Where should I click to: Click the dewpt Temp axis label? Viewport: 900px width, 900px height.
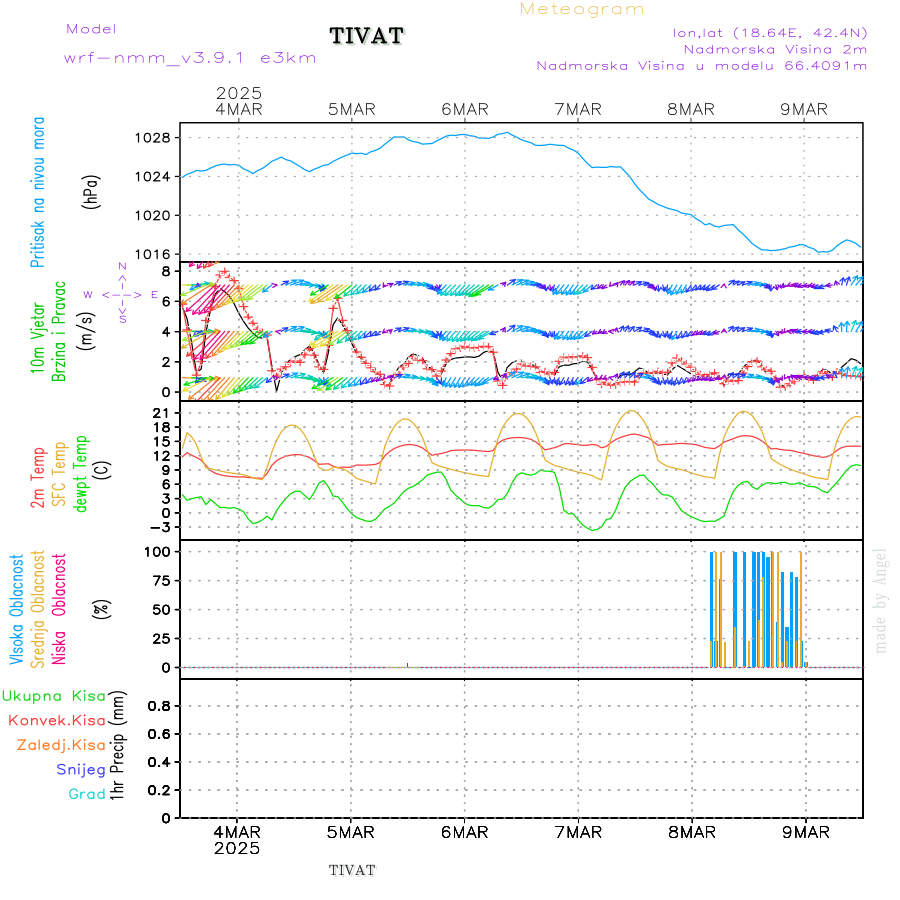(81, 466)
